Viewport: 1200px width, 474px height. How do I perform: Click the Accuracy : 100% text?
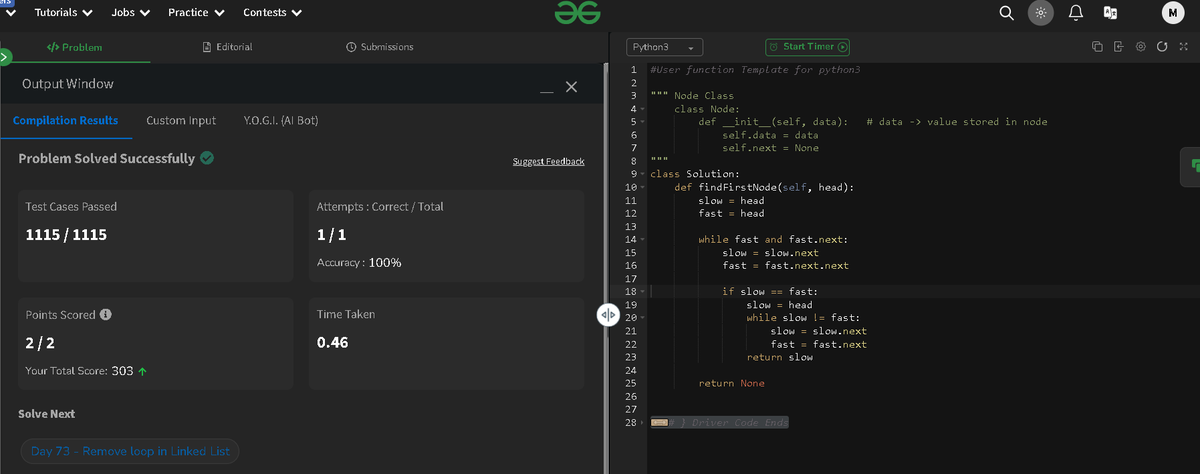click(x=359, y=262)
